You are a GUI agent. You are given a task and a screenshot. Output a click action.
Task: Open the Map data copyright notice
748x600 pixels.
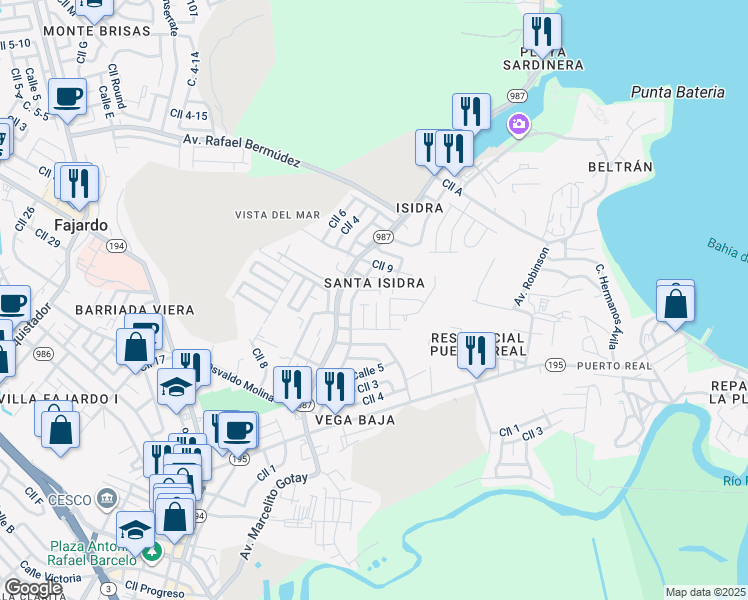706,592
